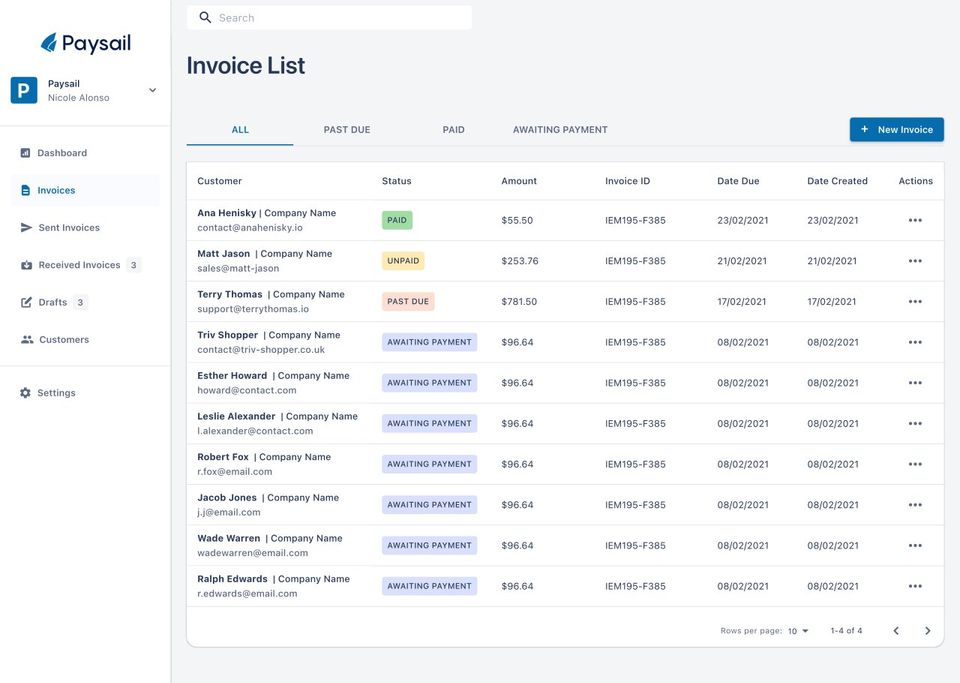
Task: Open actions menu for Jacob Jones
Action: point(915,505)
